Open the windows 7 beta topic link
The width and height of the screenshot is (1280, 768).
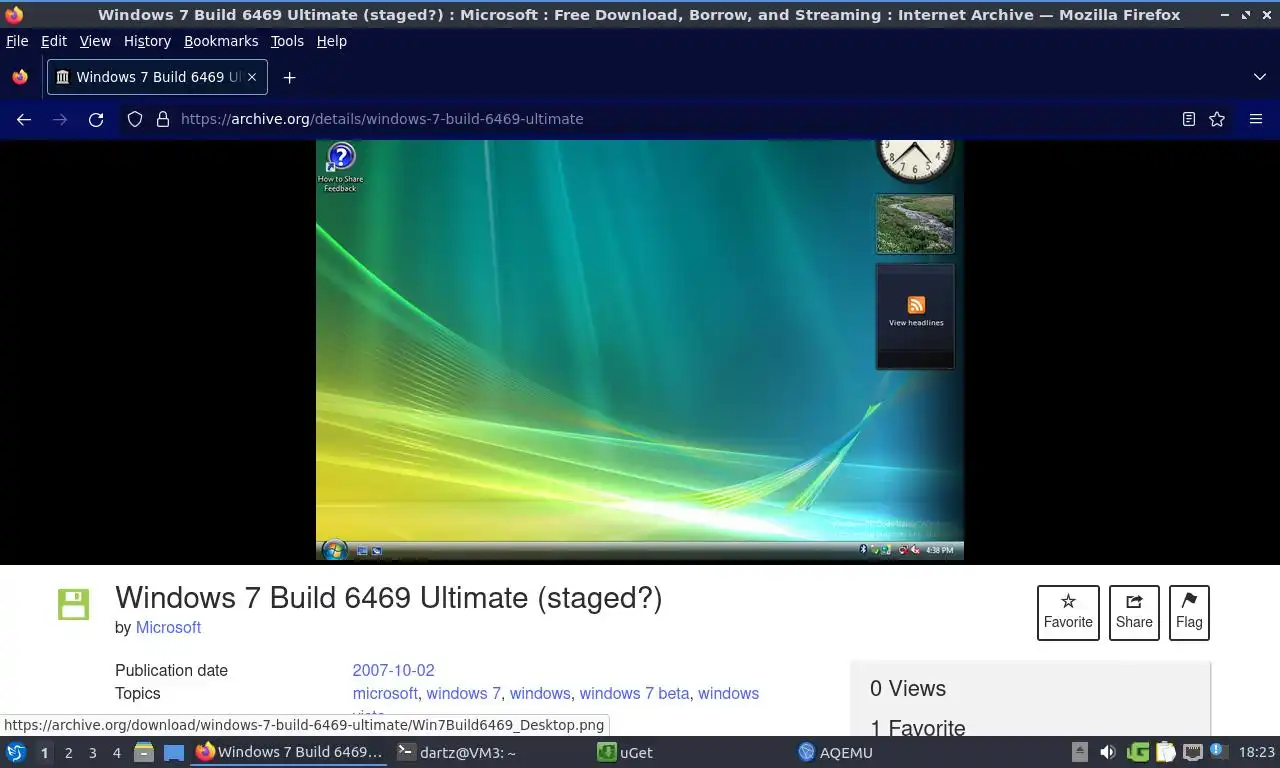(x=634, y=693)
